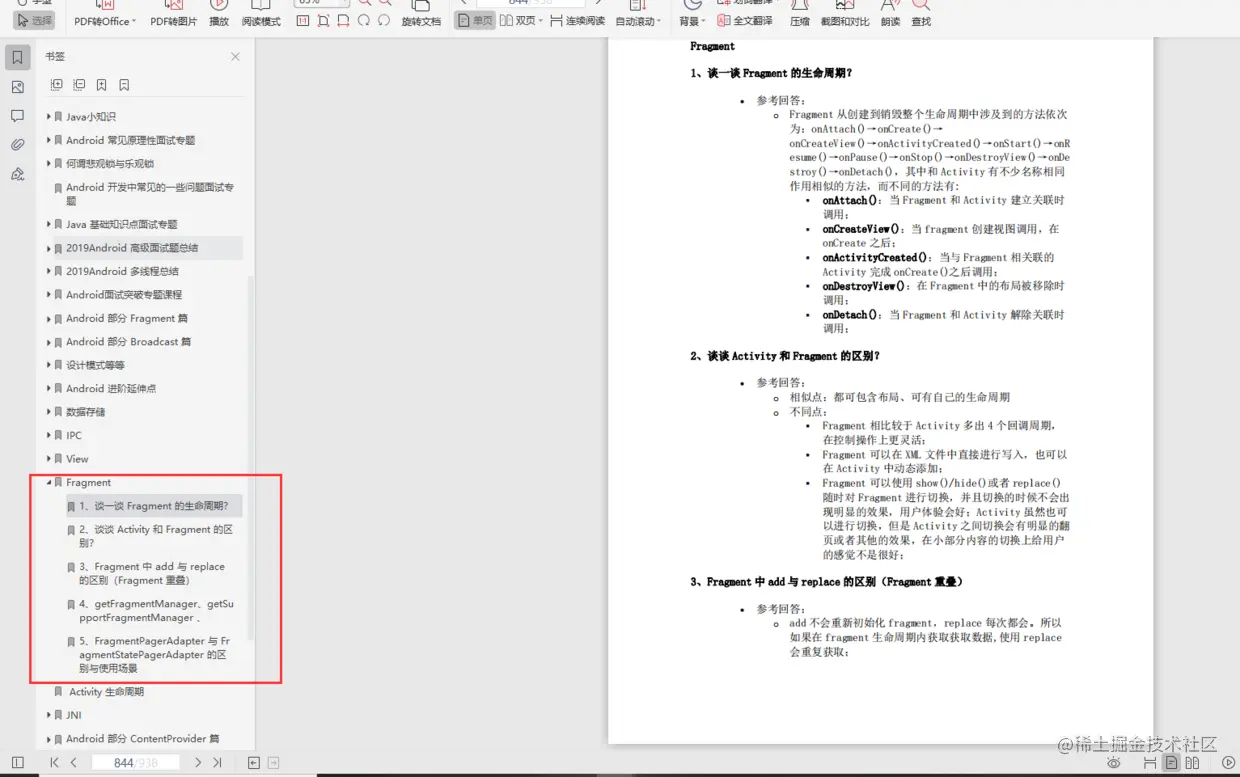The image size is (1240, 777).
Task: Collapse the Fragment bookmark node
Action: (48, 482)
